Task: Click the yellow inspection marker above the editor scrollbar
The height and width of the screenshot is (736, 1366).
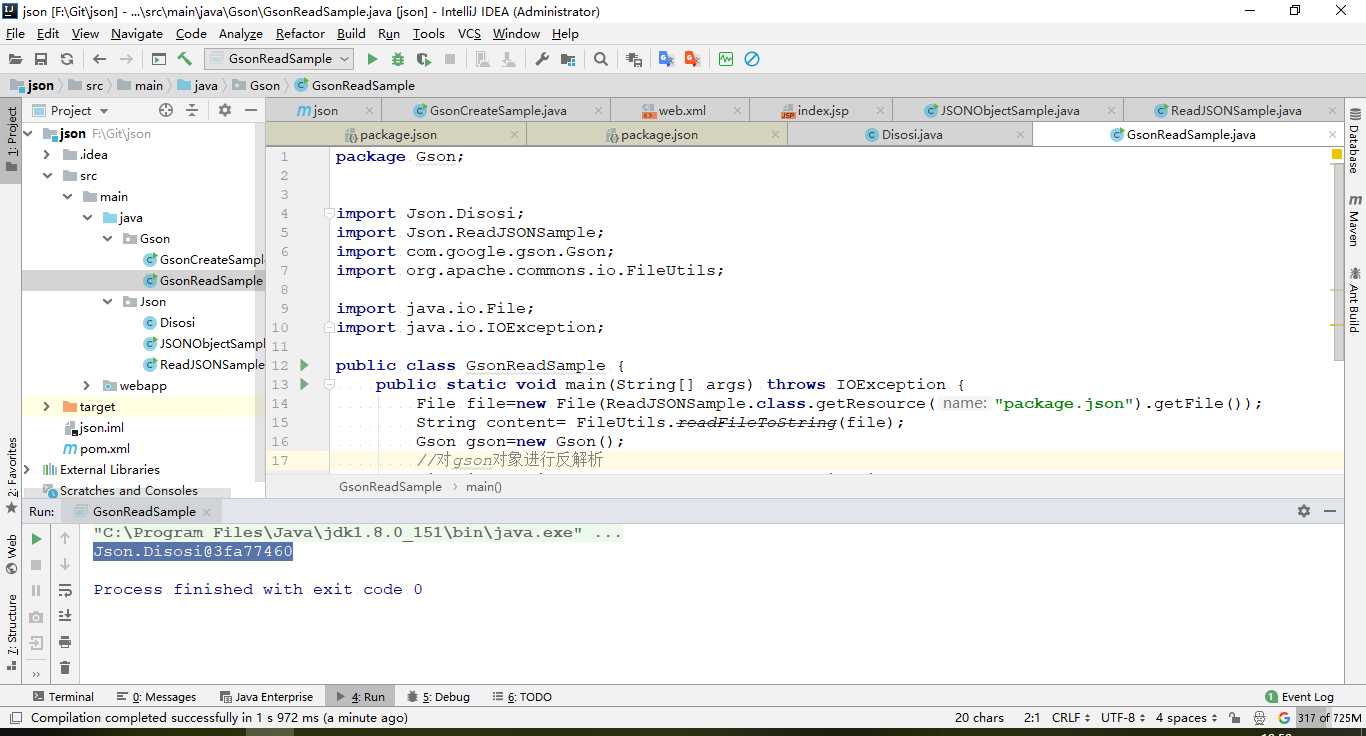Action: click(1336, 155)
